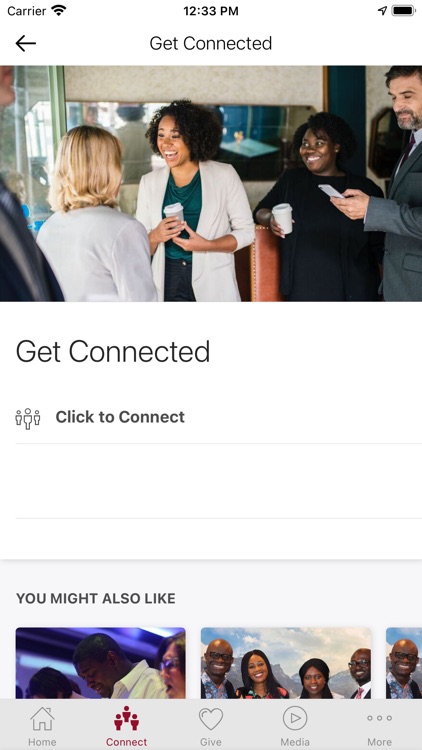Tap the coffee meeting banner photo
This screenshot has height=750, width=422.
tap(211, 184)
